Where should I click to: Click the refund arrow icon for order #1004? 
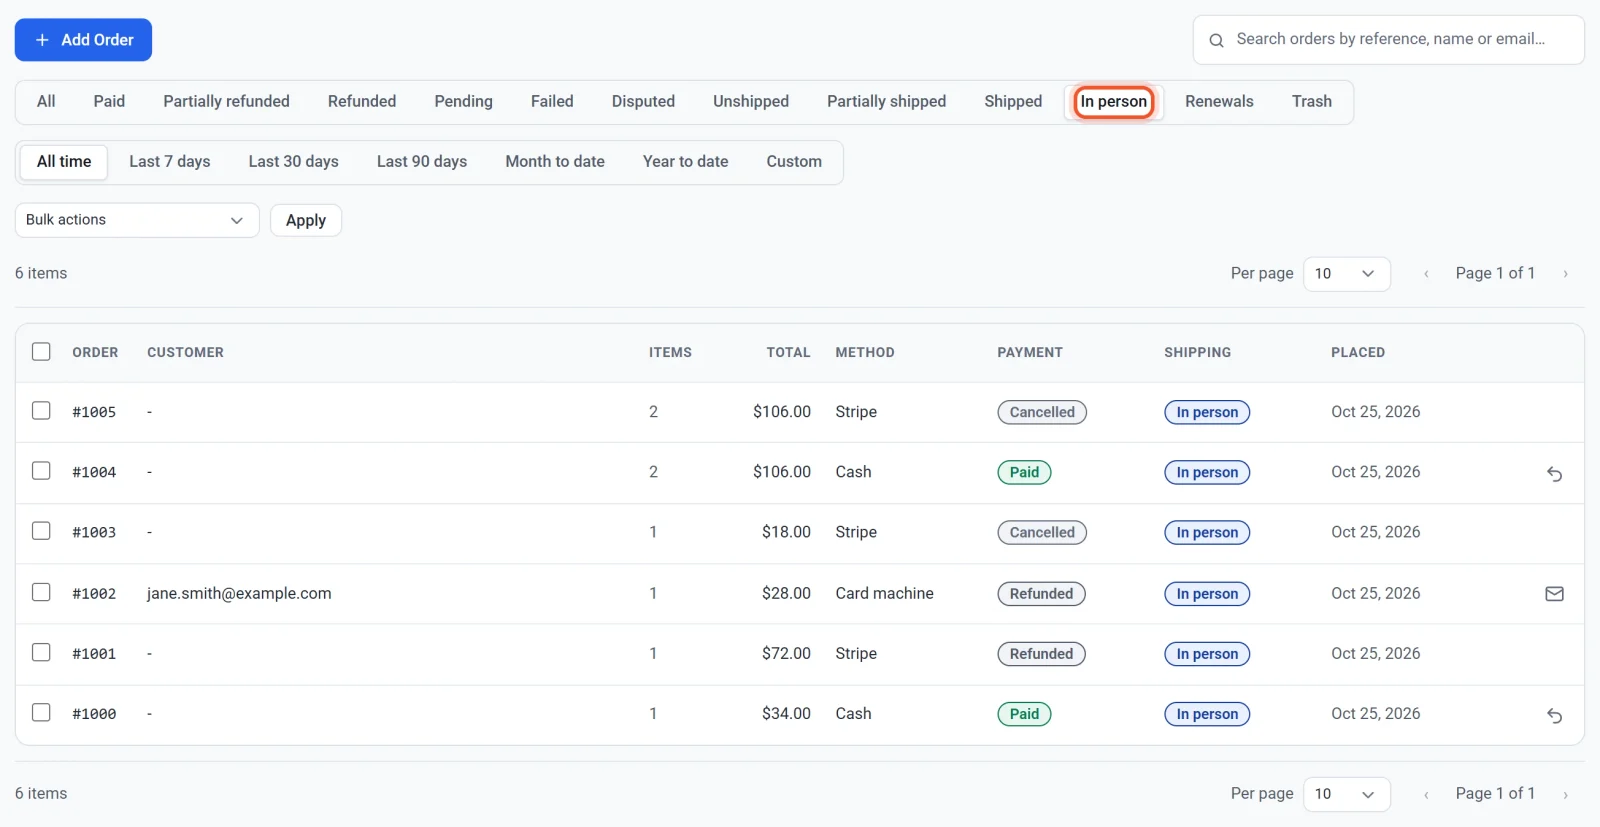[x=1554, y=474]
